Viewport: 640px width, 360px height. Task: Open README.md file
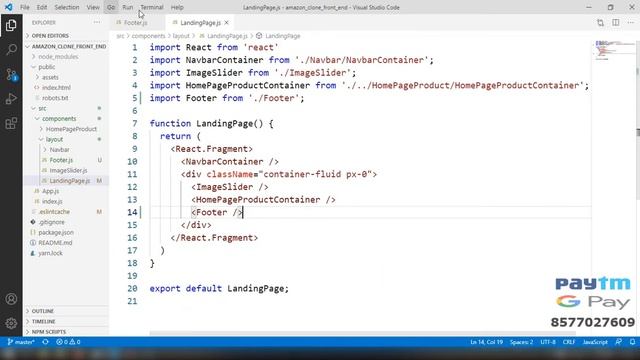click(55, 242)
